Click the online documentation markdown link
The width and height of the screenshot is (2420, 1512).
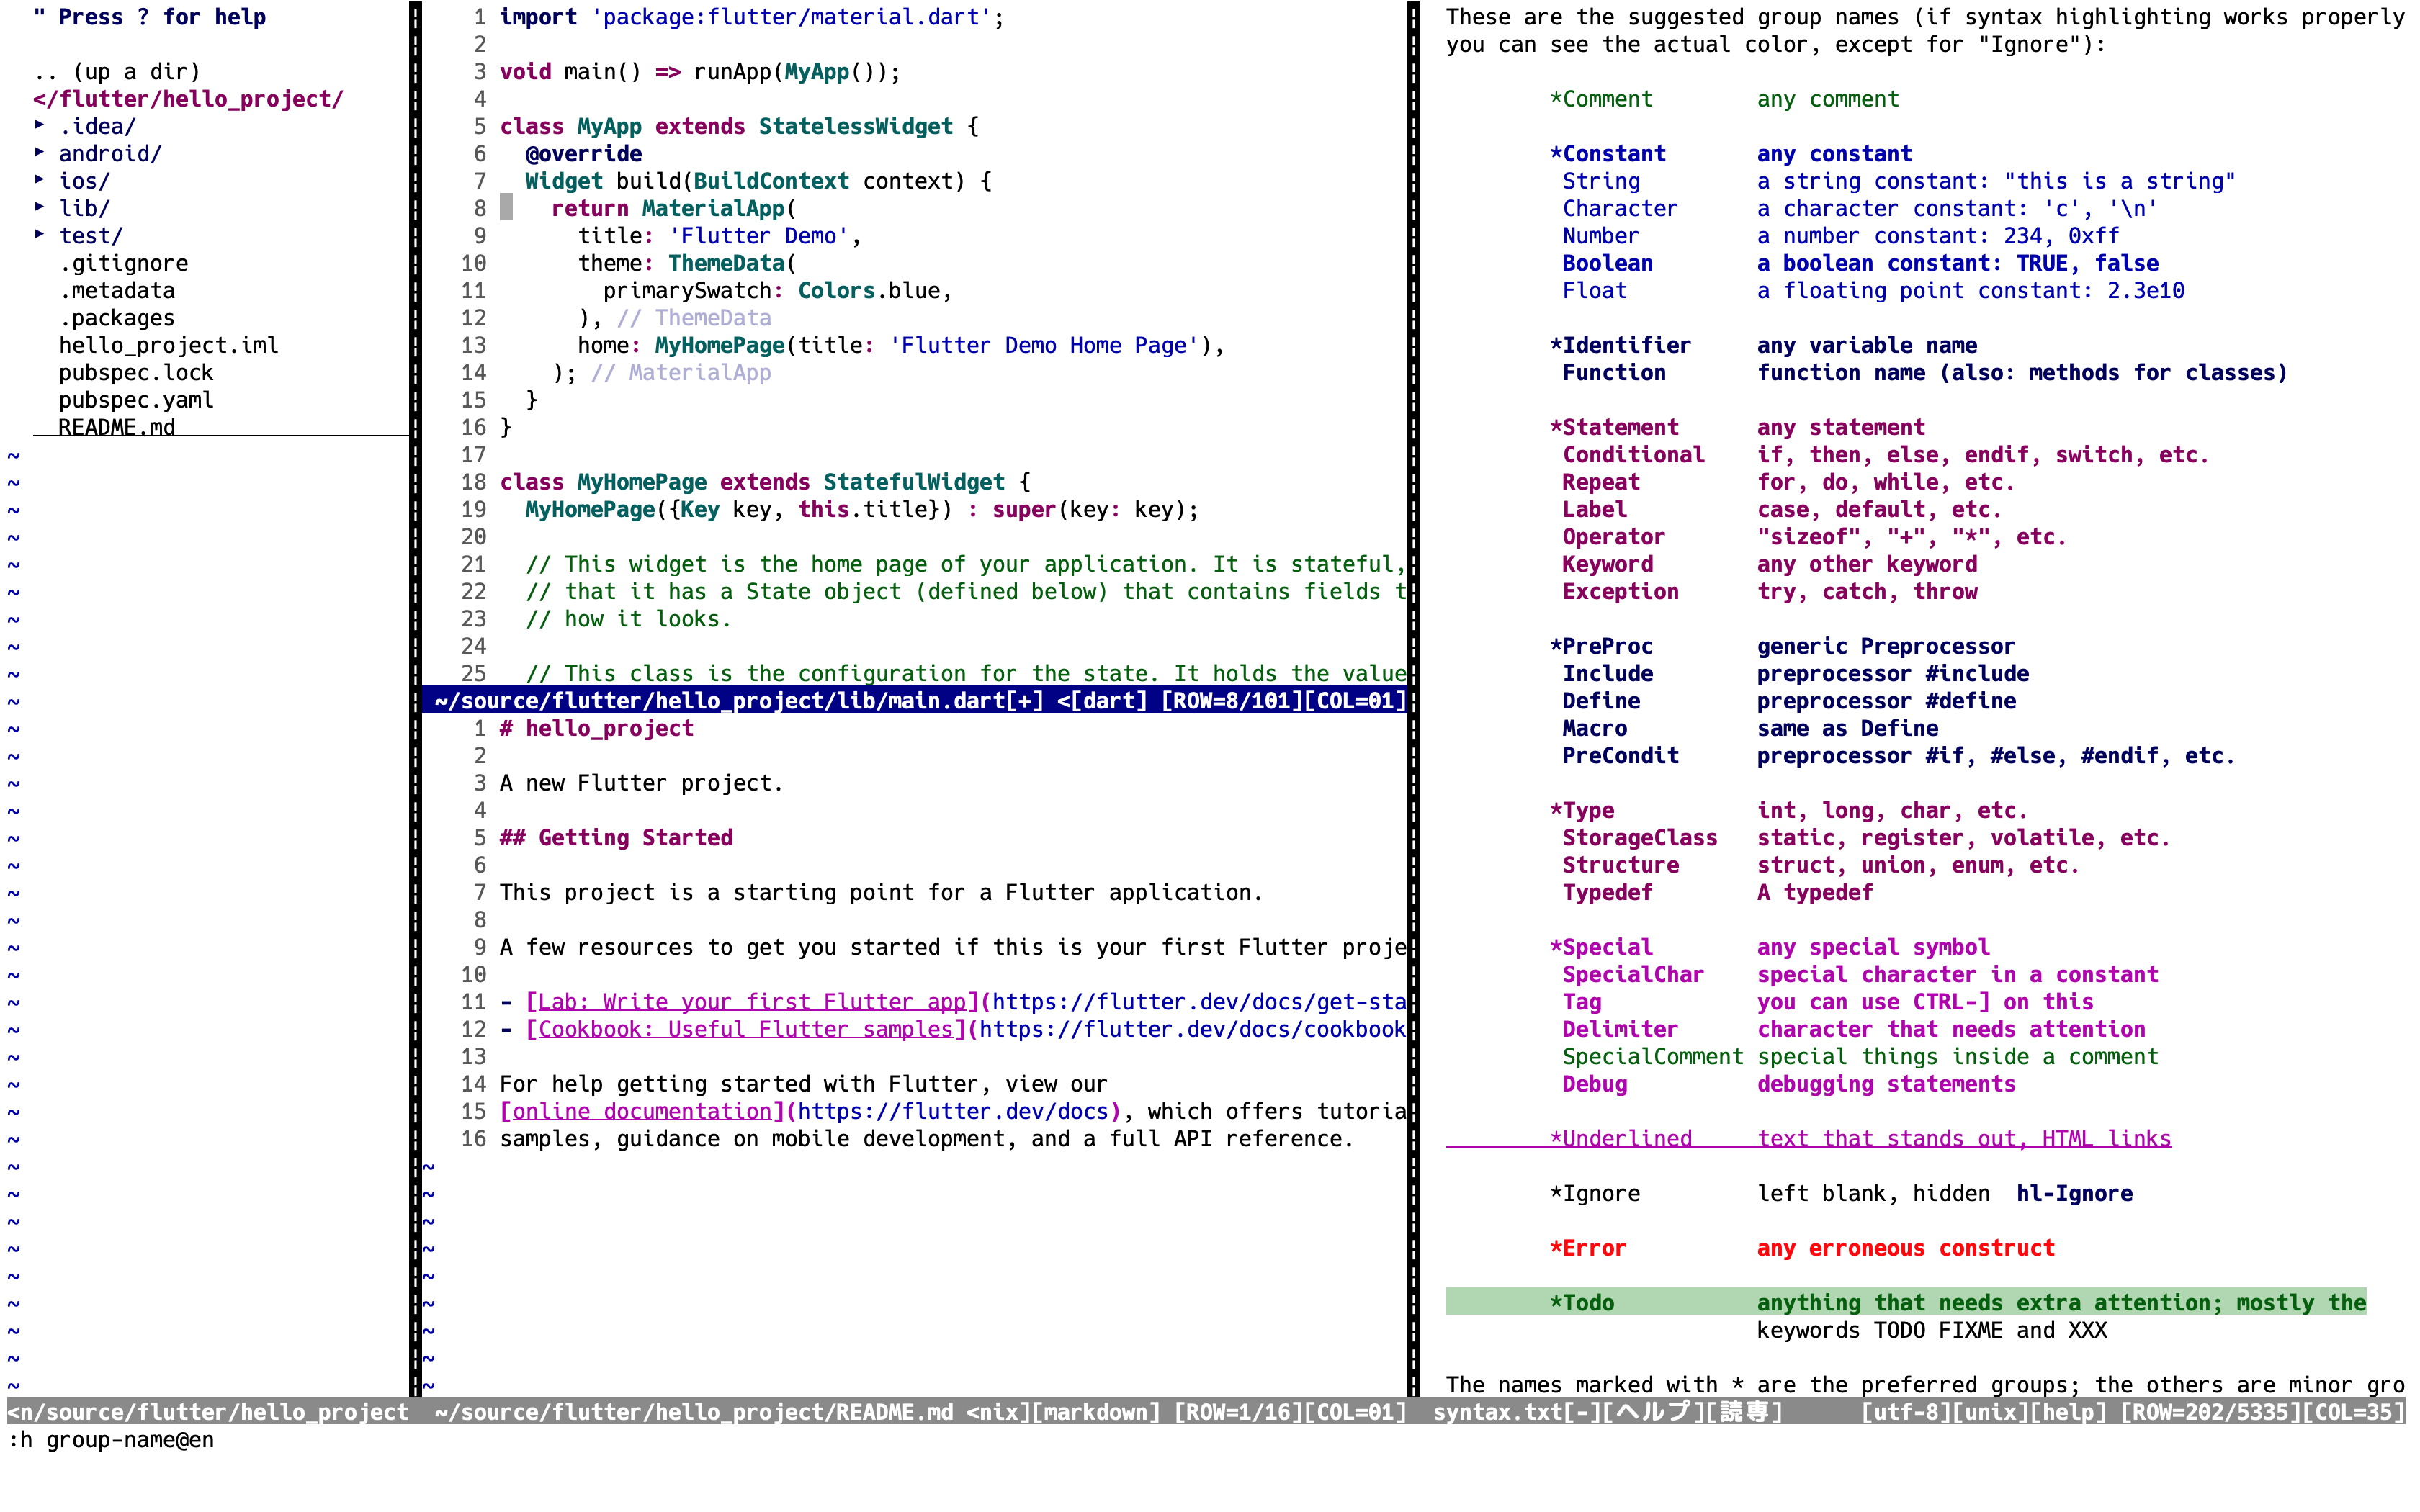(640, 1111)
